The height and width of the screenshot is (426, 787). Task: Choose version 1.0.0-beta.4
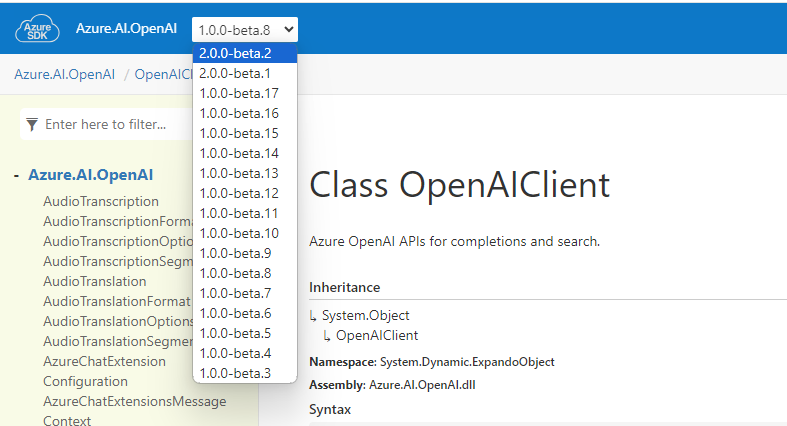(245, 354)
